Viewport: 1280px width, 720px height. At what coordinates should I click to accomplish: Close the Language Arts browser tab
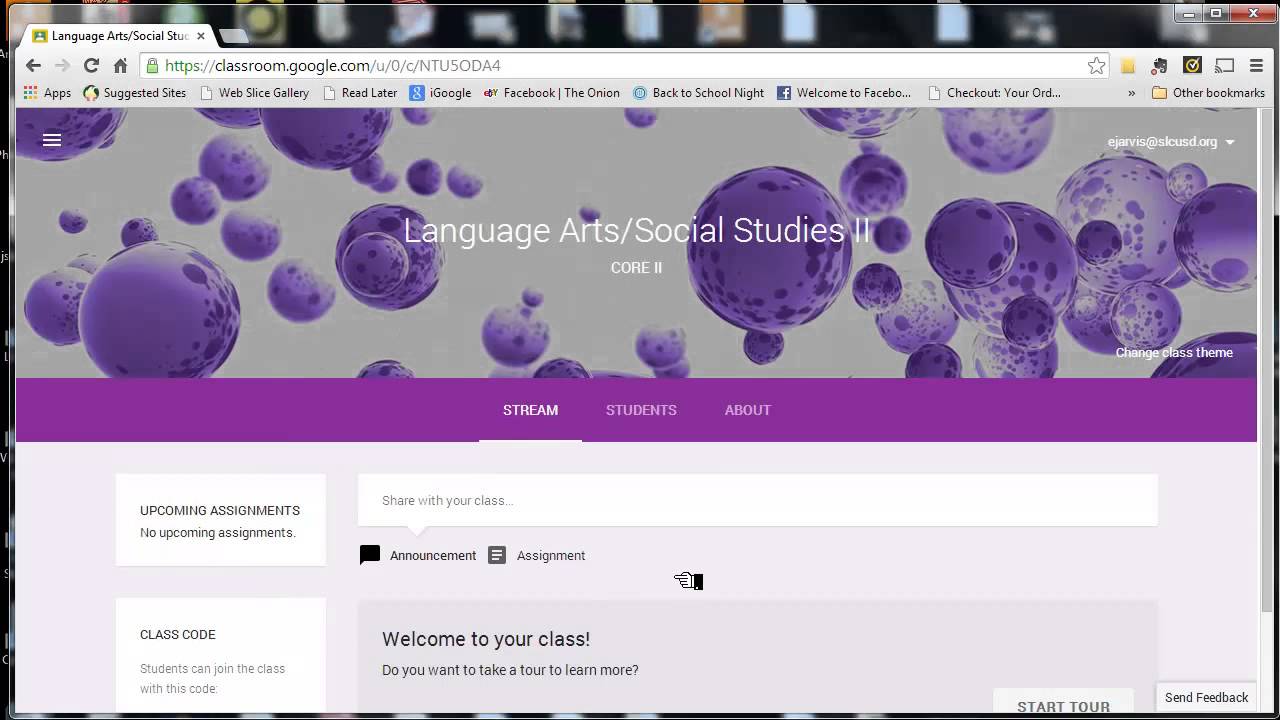pos(201,36)
